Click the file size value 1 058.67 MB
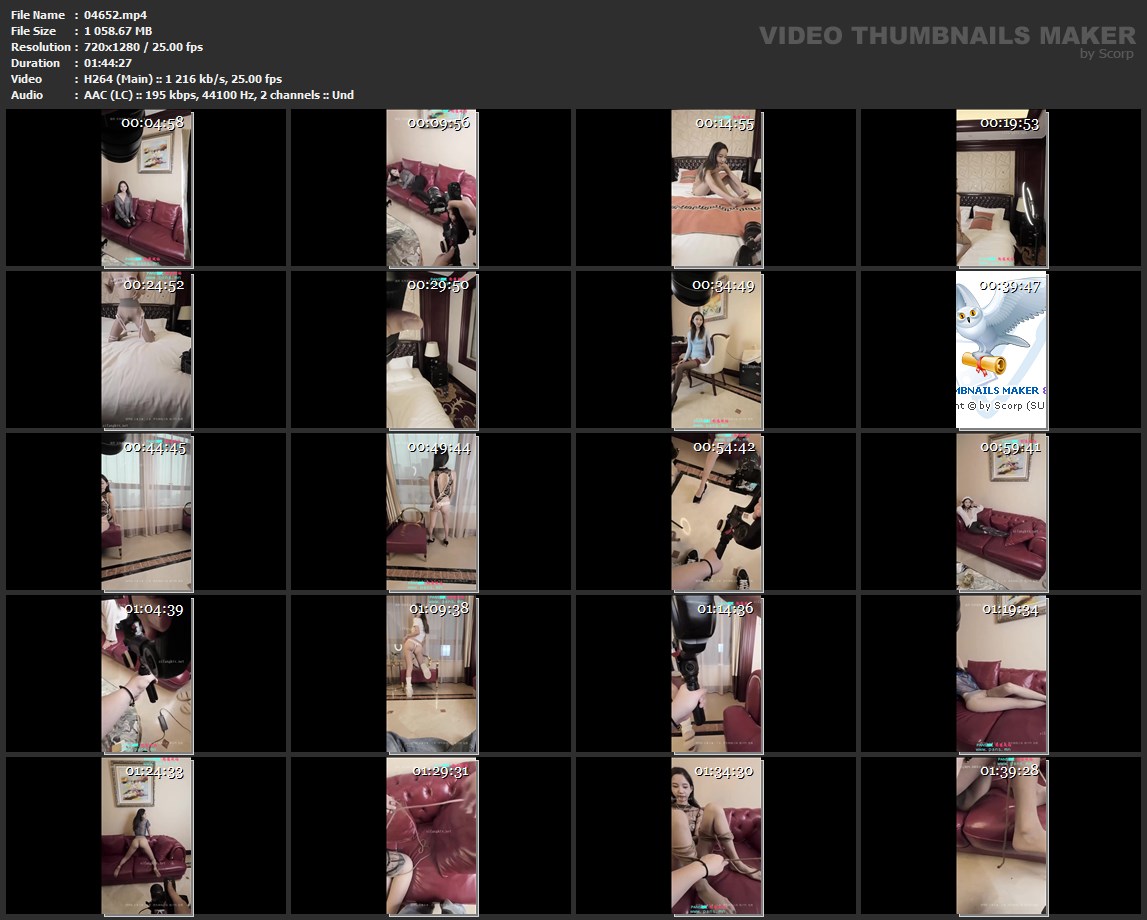This screenshot has width=1147, height=920. 118,31
